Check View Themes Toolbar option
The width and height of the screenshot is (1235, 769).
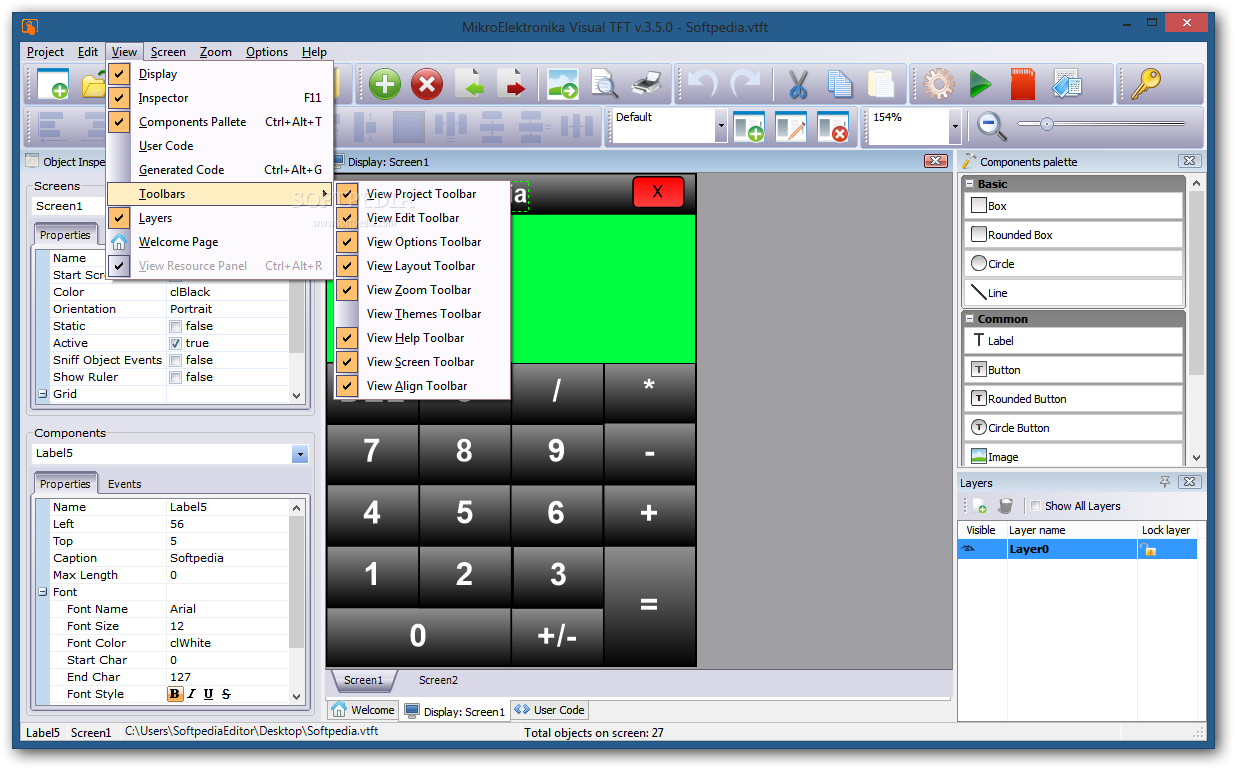pos(422,314)
